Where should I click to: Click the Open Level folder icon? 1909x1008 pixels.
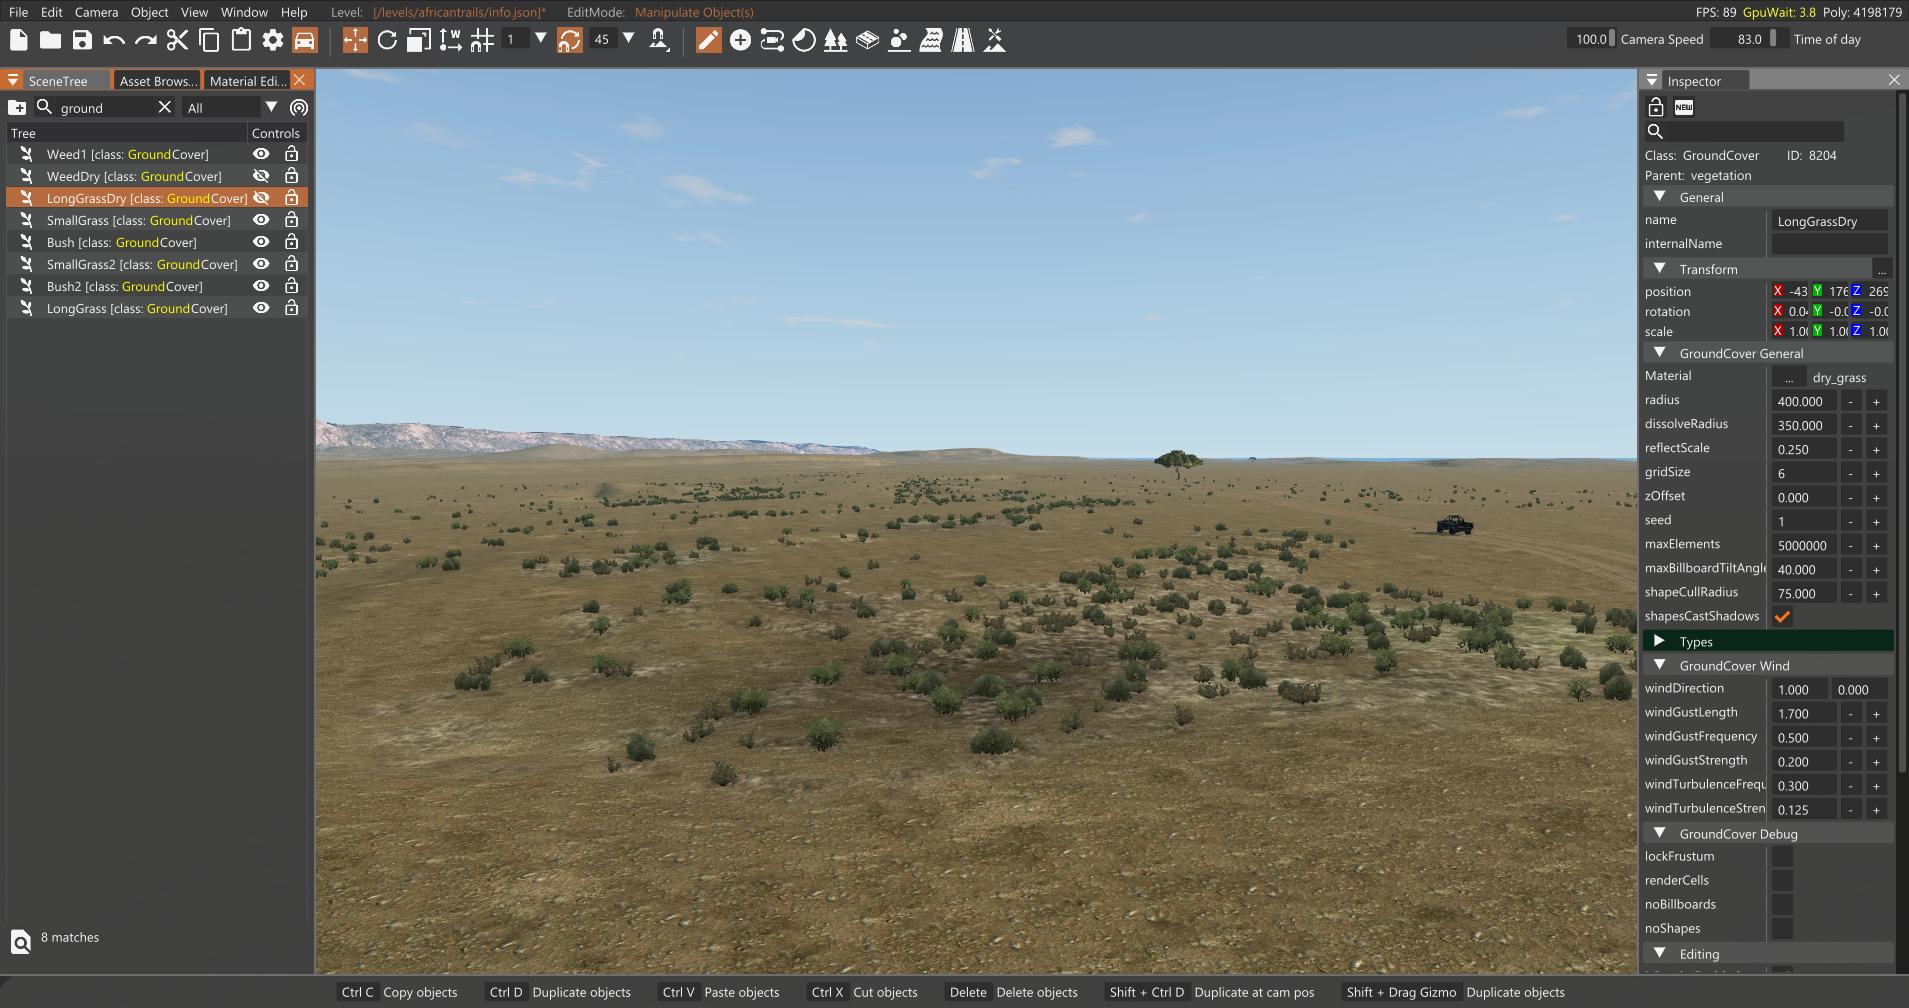[50, 40]
